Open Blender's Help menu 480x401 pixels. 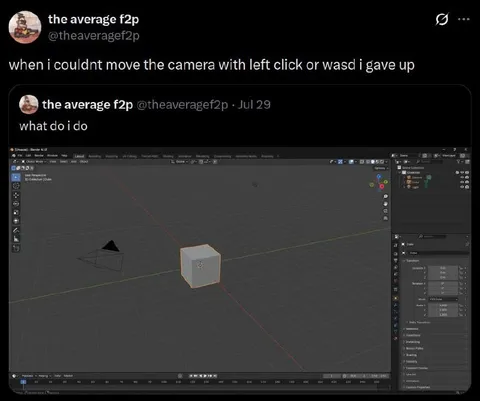click(65, 156)
